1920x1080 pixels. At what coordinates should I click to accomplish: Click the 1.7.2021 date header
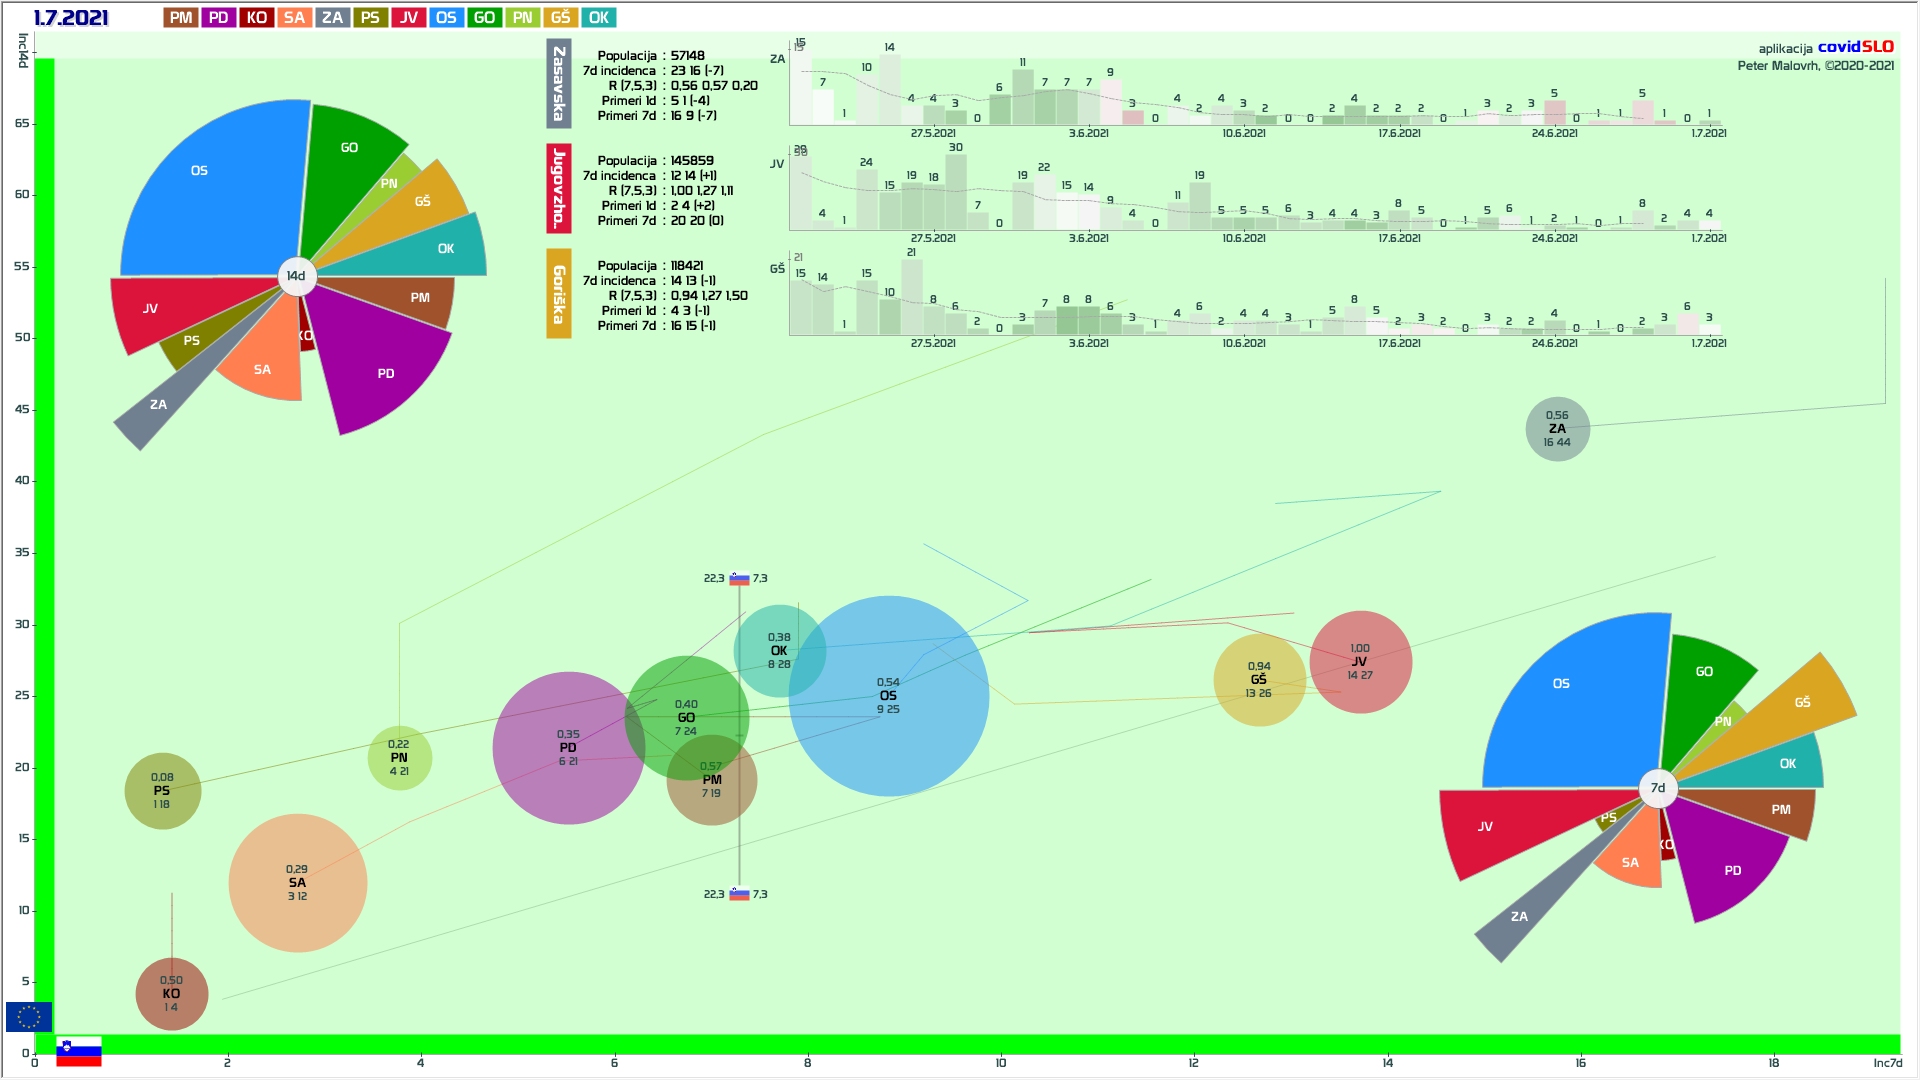pyautogui.click(x=71, y=18)
